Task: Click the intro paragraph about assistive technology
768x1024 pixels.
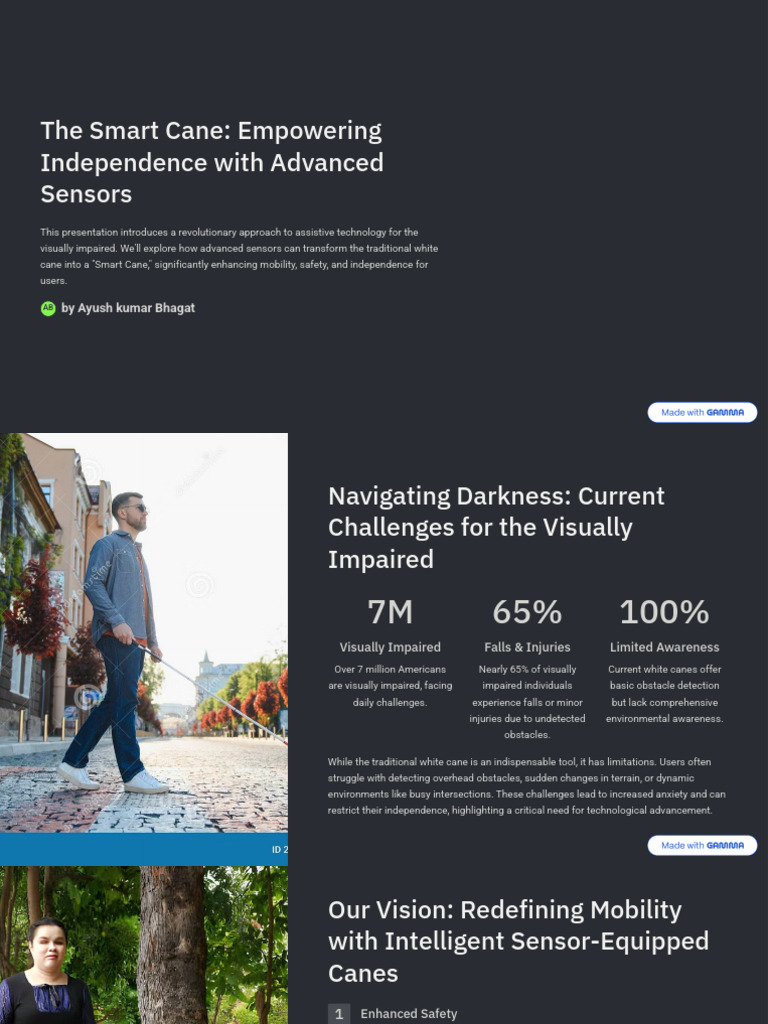Action: click(239, 256)
